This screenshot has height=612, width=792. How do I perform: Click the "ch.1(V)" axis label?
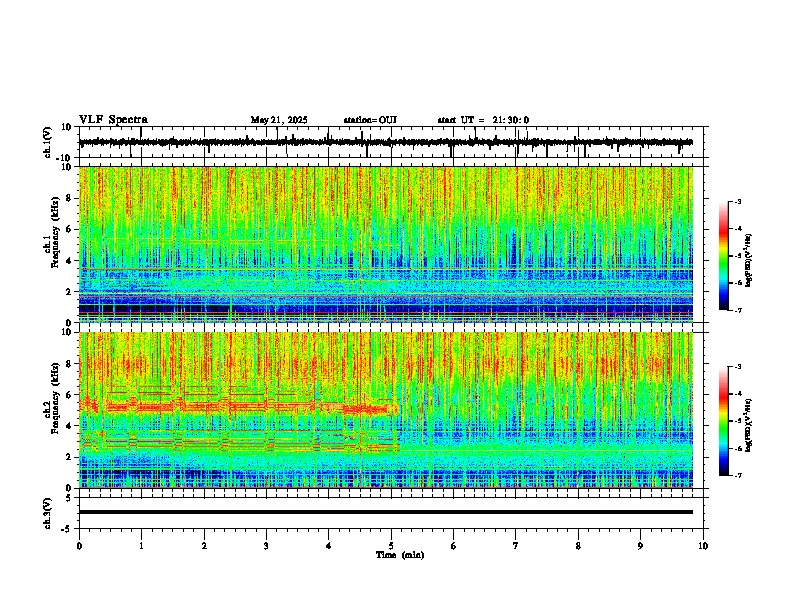[48, 142]
